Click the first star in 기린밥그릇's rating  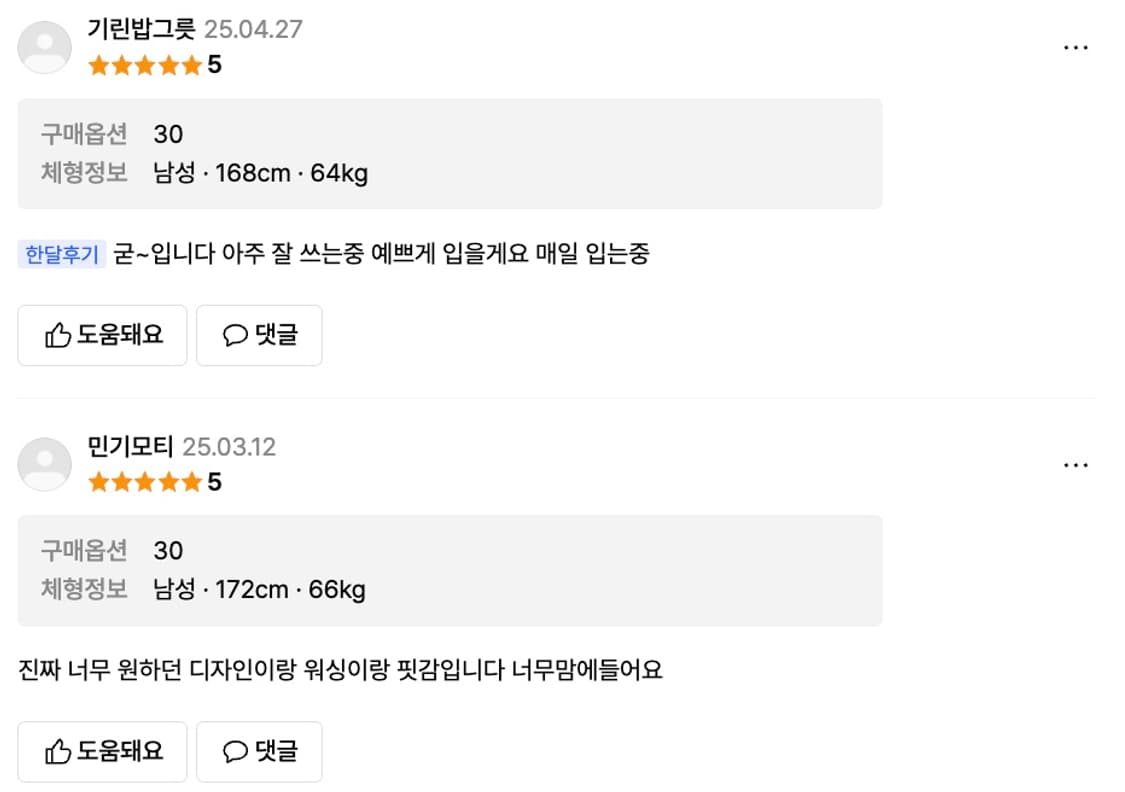click(97, 65)
